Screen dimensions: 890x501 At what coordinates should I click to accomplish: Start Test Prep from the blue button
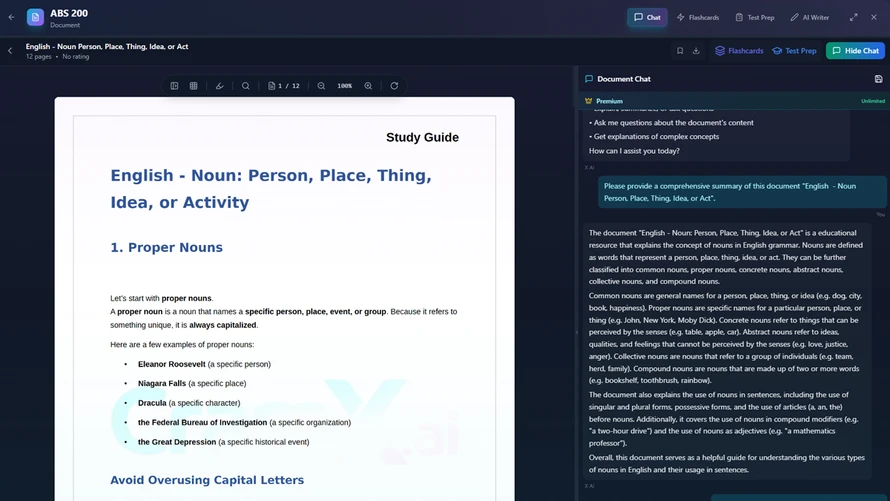(794, 50)
